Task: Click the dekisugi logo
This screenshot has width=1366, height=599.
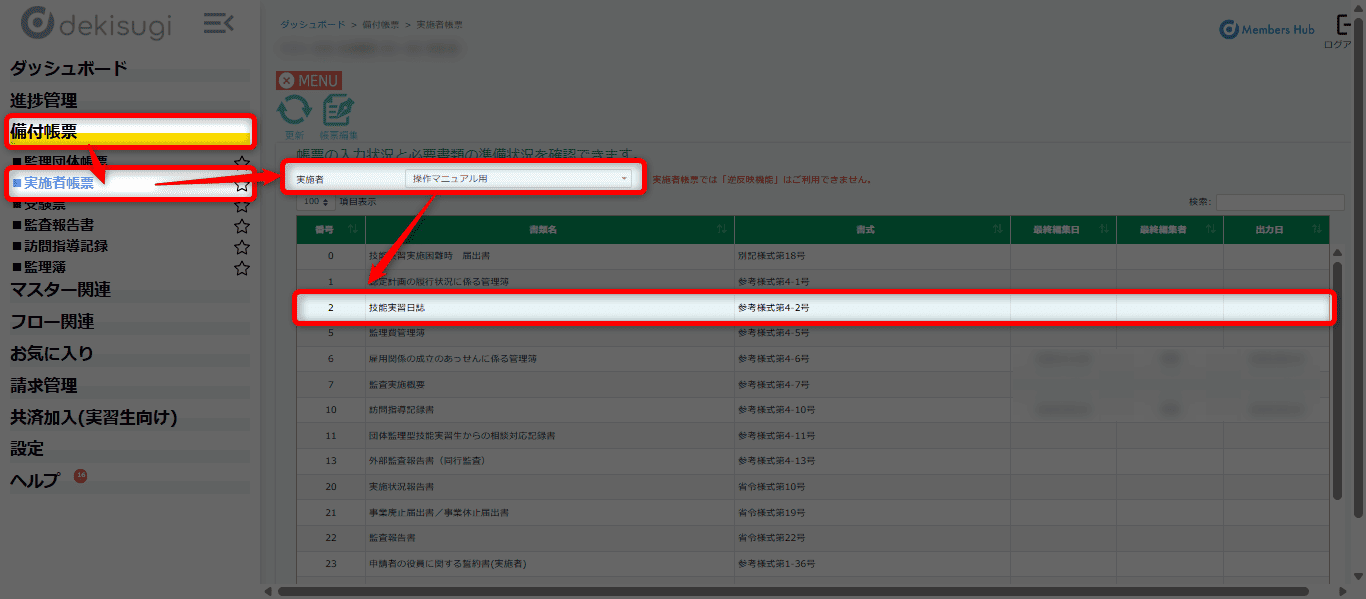Action: [x=93, y=23]
